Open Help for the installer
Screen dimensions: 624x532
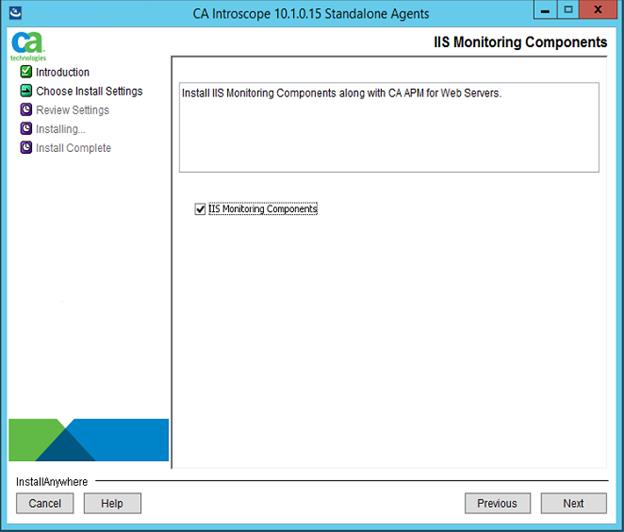(x=112, y=503)
